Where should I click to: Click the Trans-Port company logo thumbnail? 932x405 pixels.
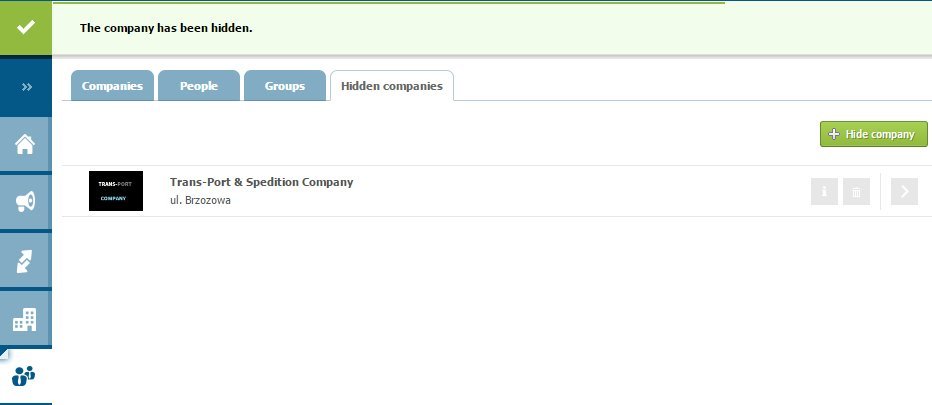point(116,191)
